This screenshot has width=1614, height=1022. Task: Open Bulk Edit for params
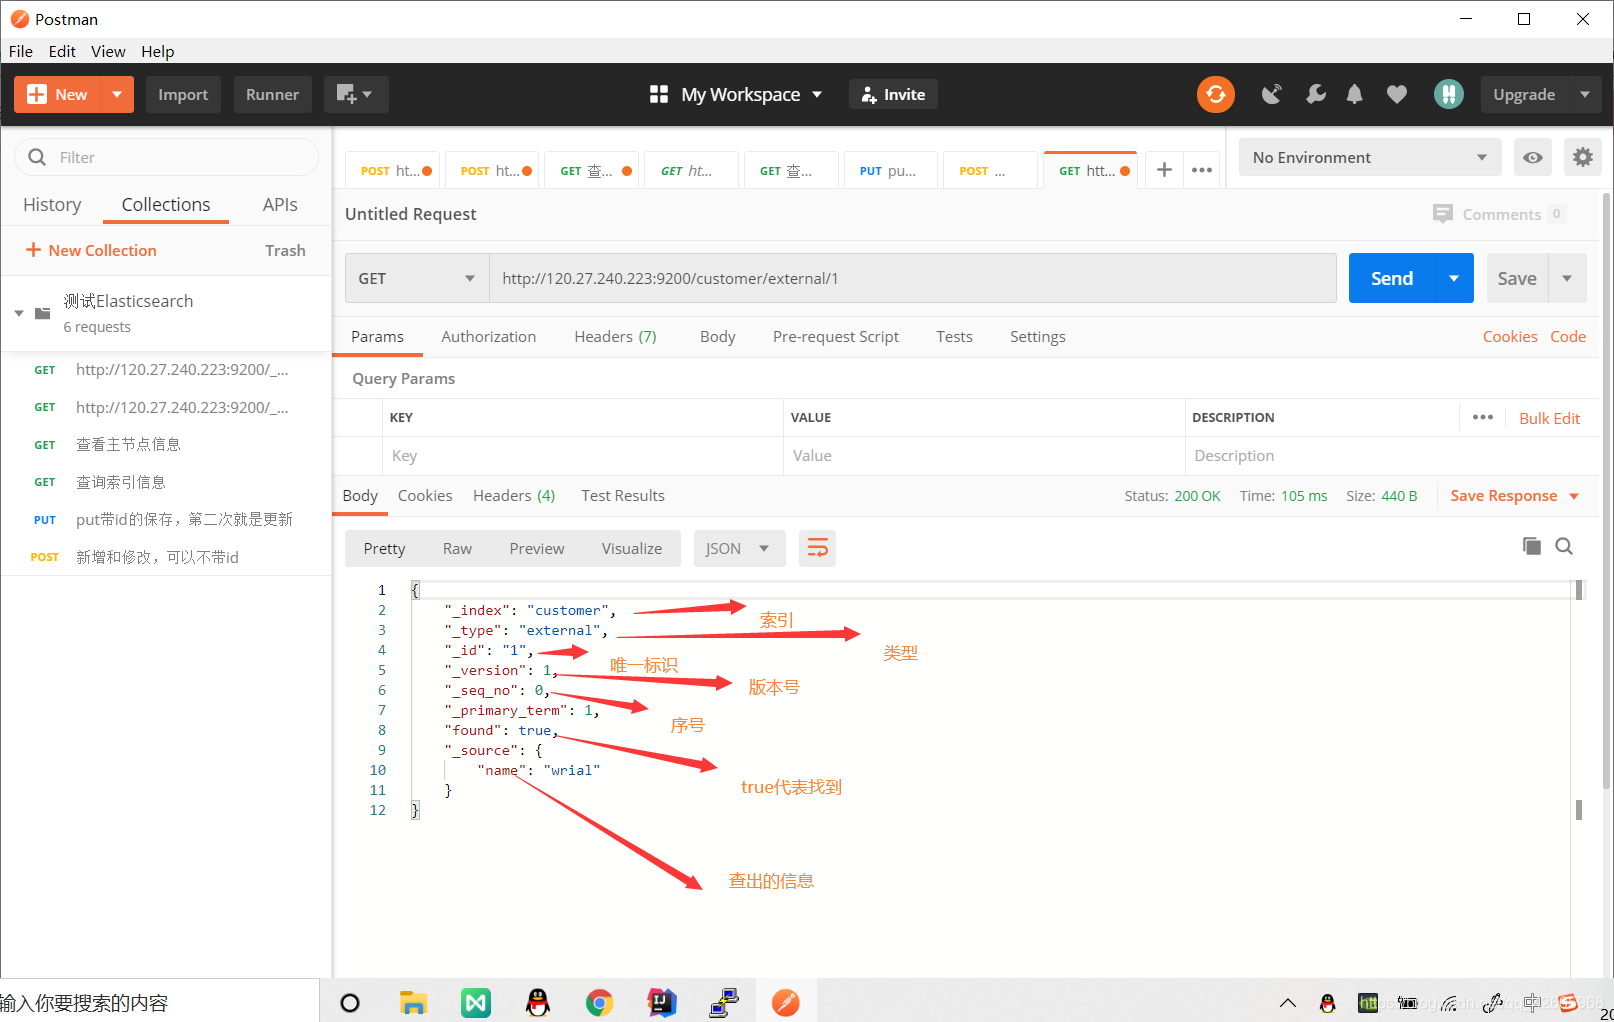(1549, 418)
